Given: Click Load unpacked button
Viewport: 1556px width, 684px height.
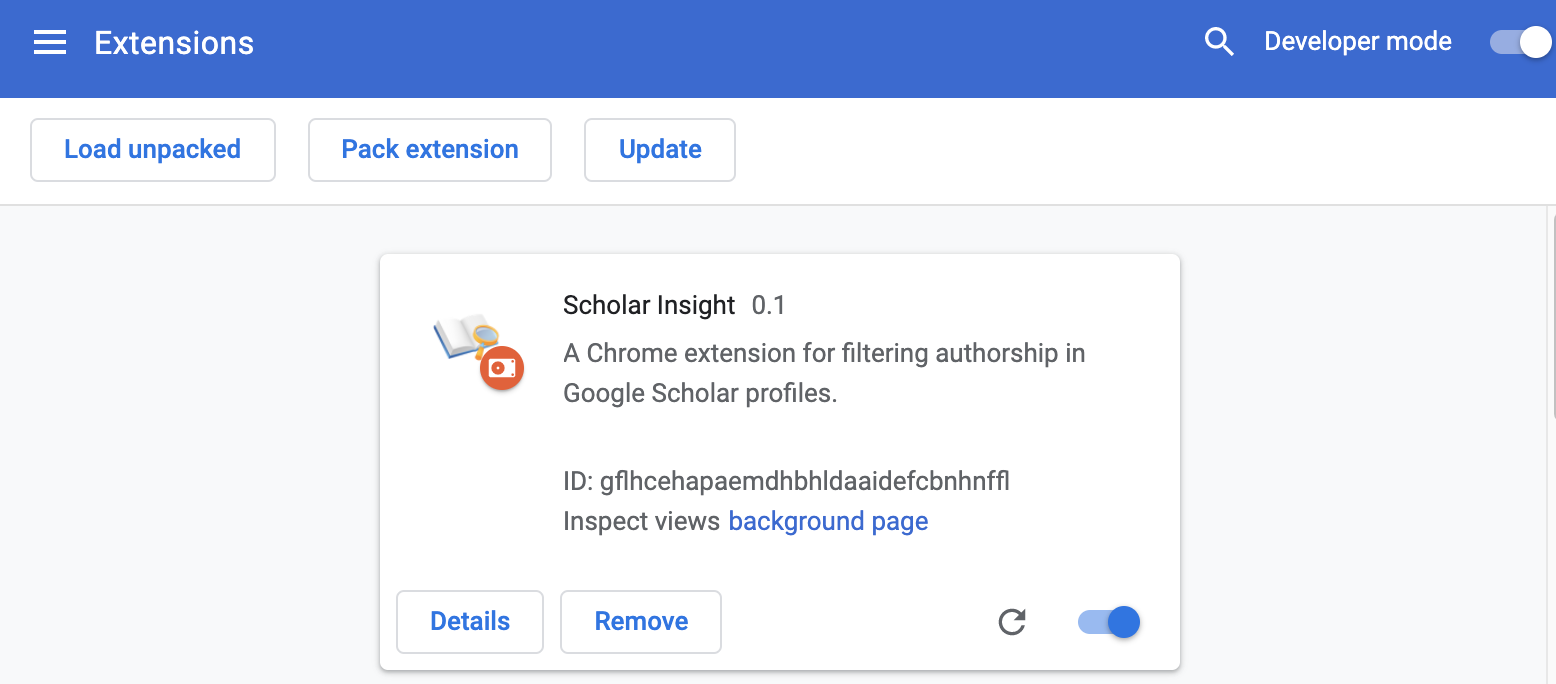Looking at the screenshot, I should (x=153, y=150).
